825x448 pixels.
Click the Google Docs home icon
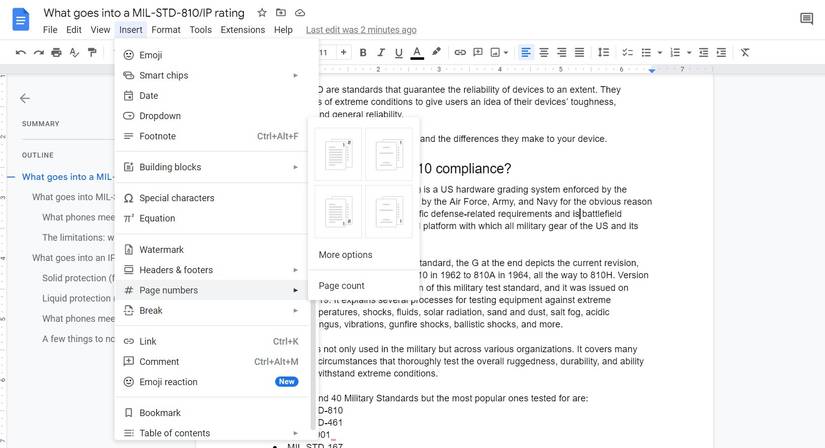(x=21, y=21)
